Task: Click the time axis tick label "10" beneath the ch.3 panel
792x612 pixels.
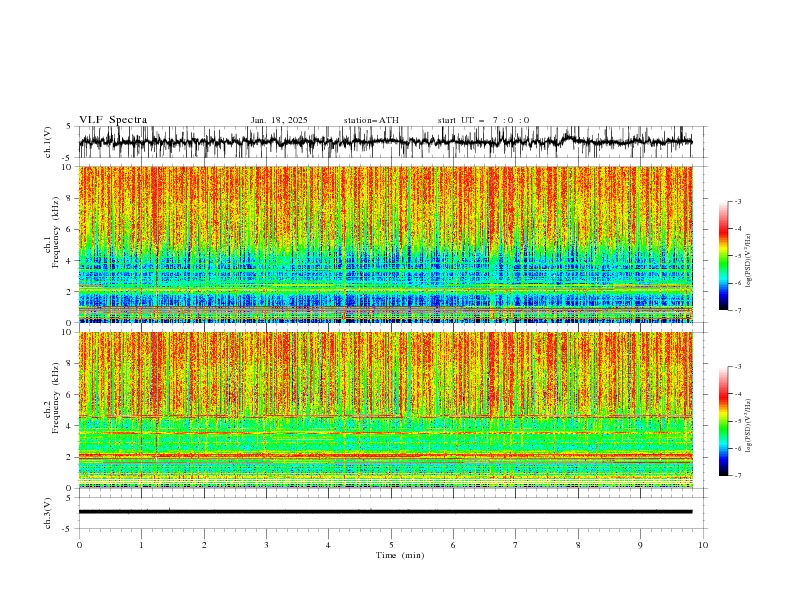Action: pyautogui.click(x=703, y=545)
